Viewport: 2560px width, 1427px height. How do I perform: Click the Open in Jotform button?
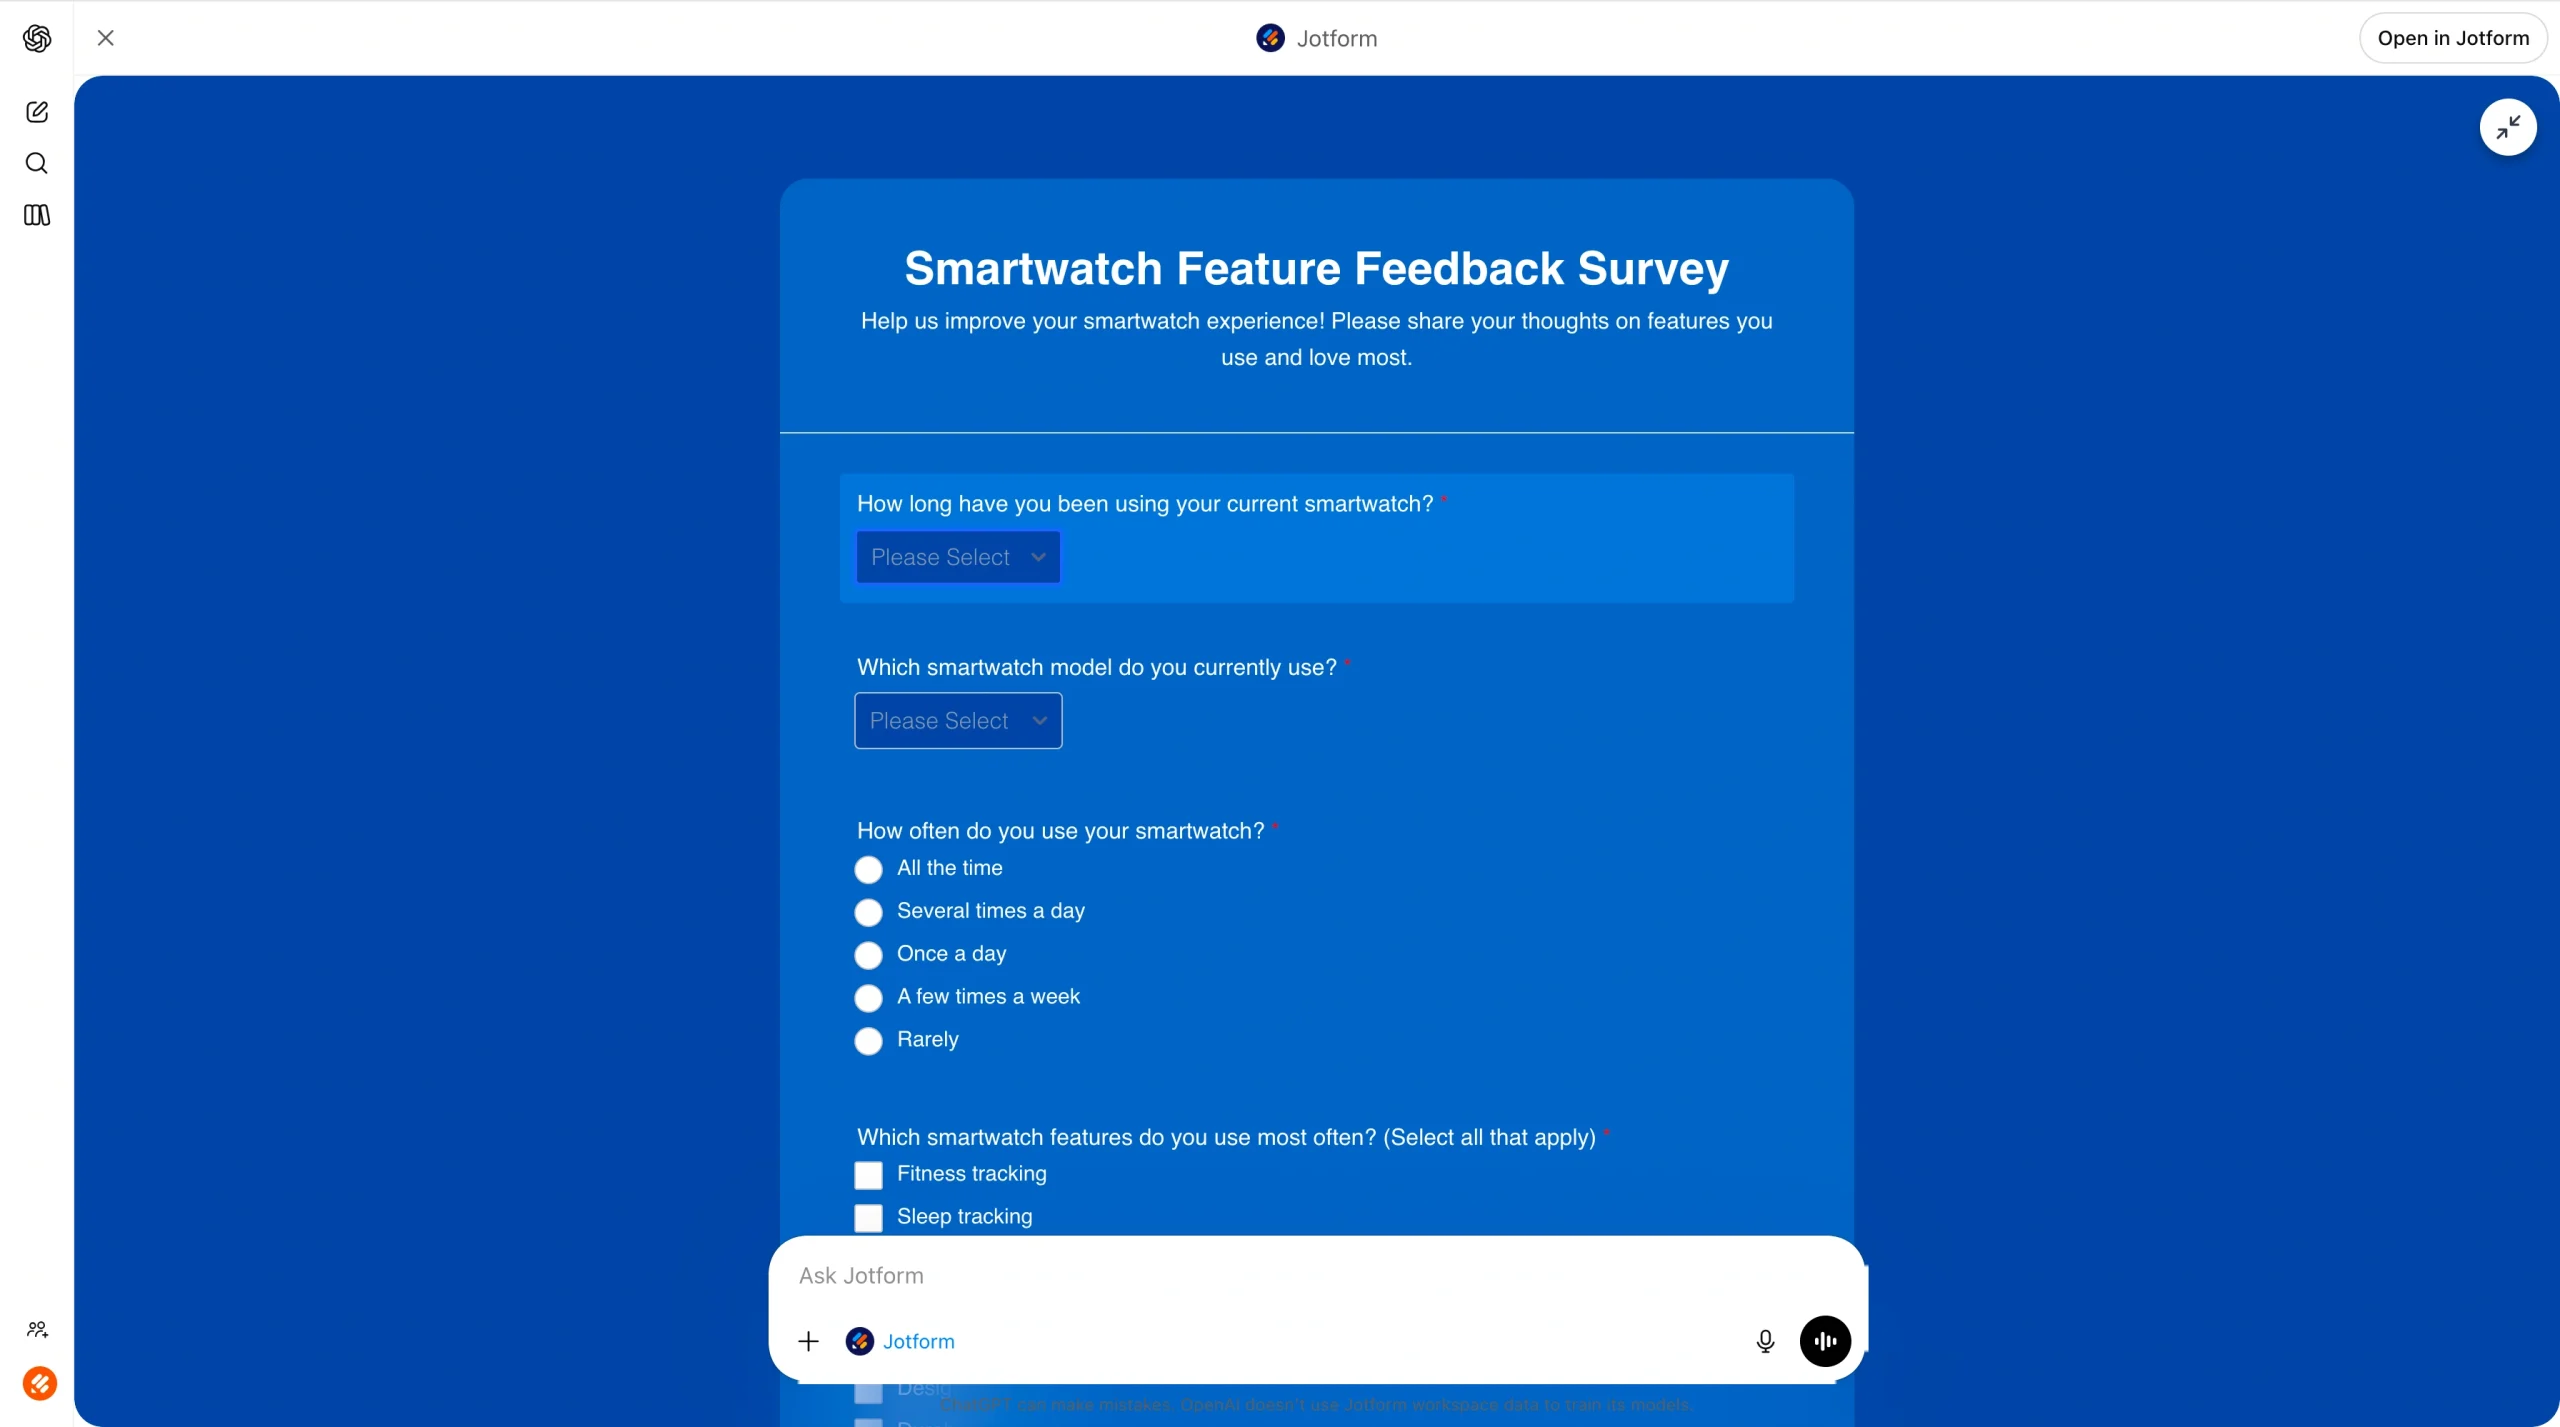(x=2451, y=38)
